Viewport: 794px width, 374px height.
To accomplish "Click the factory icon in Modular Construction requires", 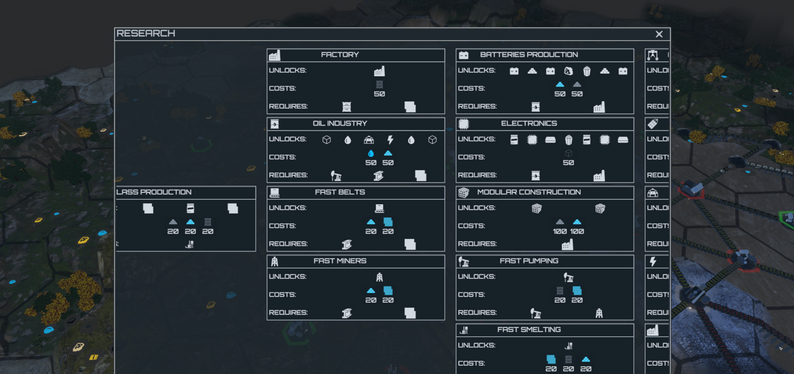I will coord(568,244).
